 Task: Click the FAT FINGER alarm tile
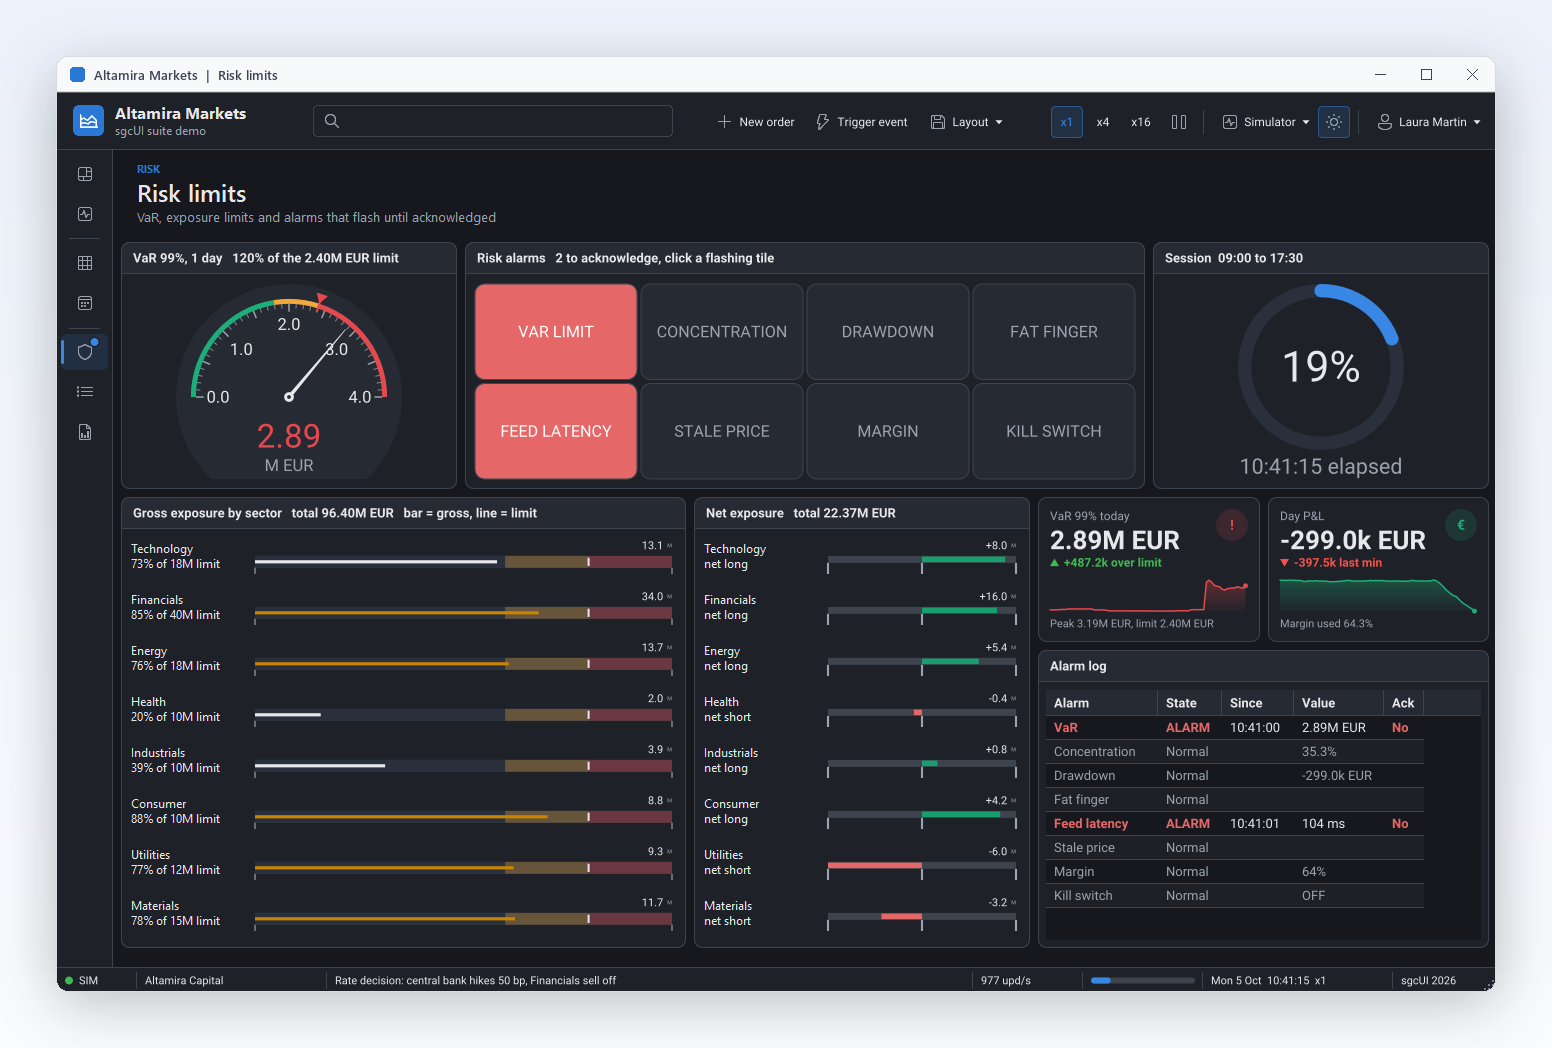pos(1054,332)
